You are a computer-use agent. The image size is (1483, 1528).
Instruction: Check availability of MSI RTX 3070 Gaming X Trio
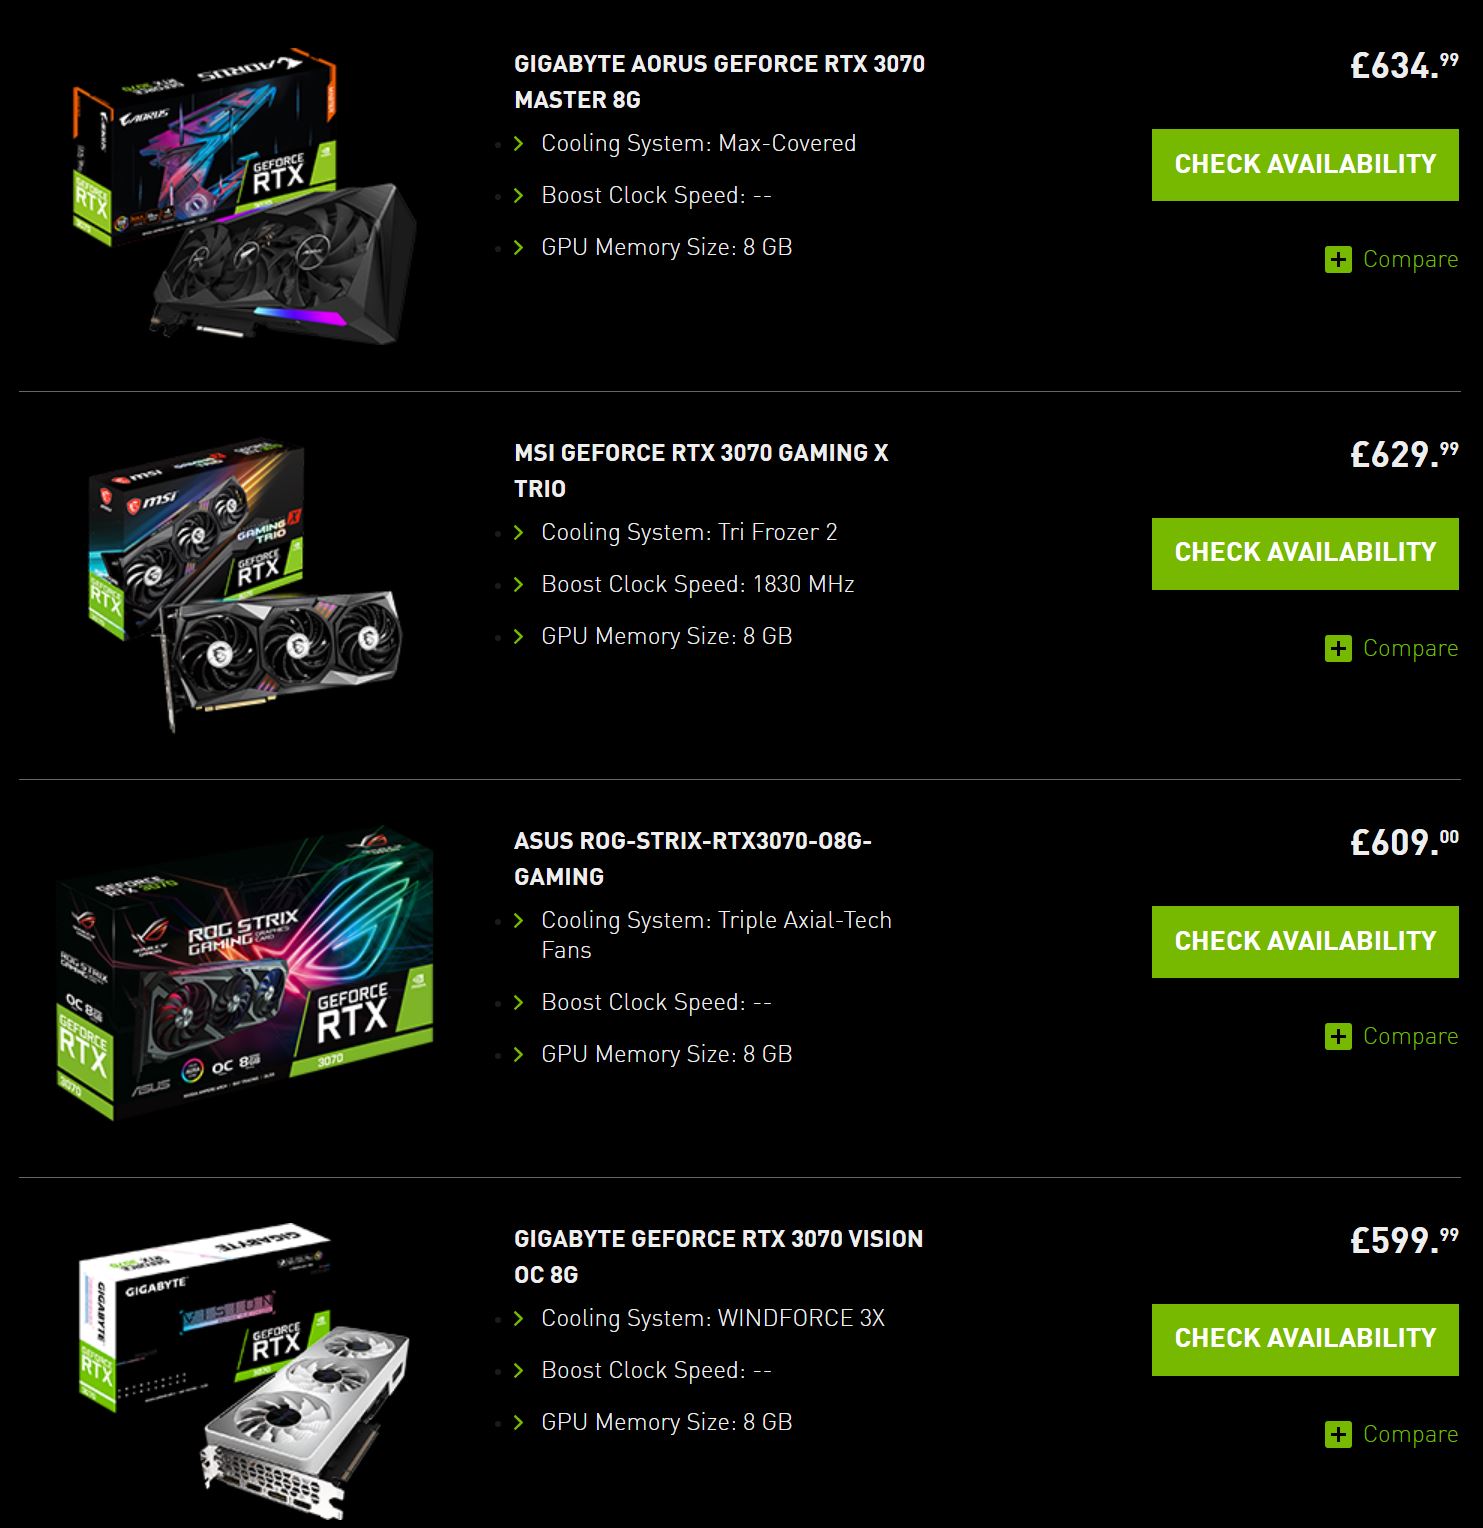[1305, 554]
